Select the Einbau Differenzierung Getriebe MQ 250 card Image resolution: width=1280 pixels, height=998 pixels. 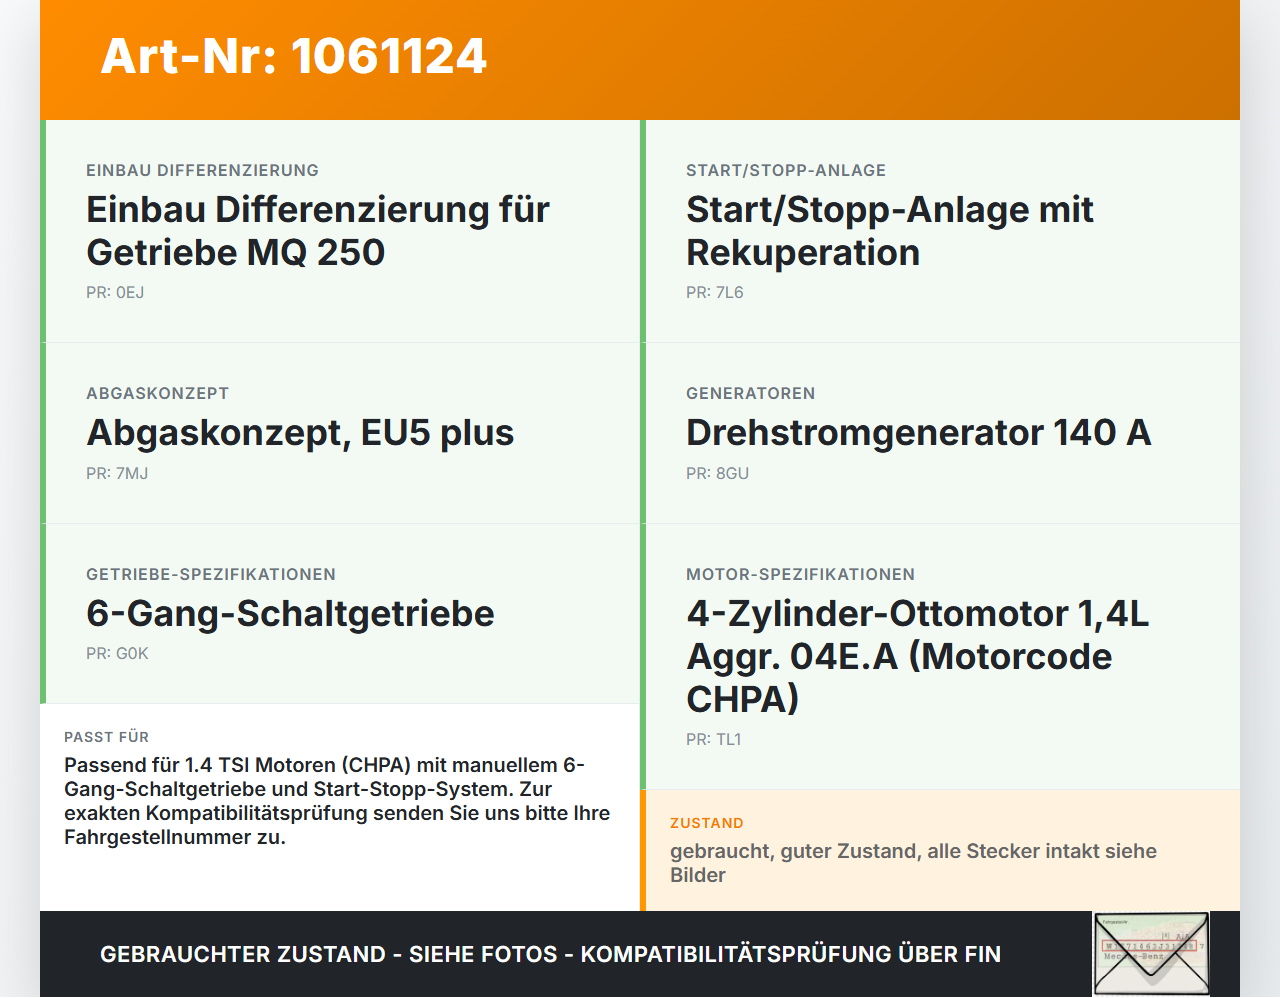pos(340,231)
